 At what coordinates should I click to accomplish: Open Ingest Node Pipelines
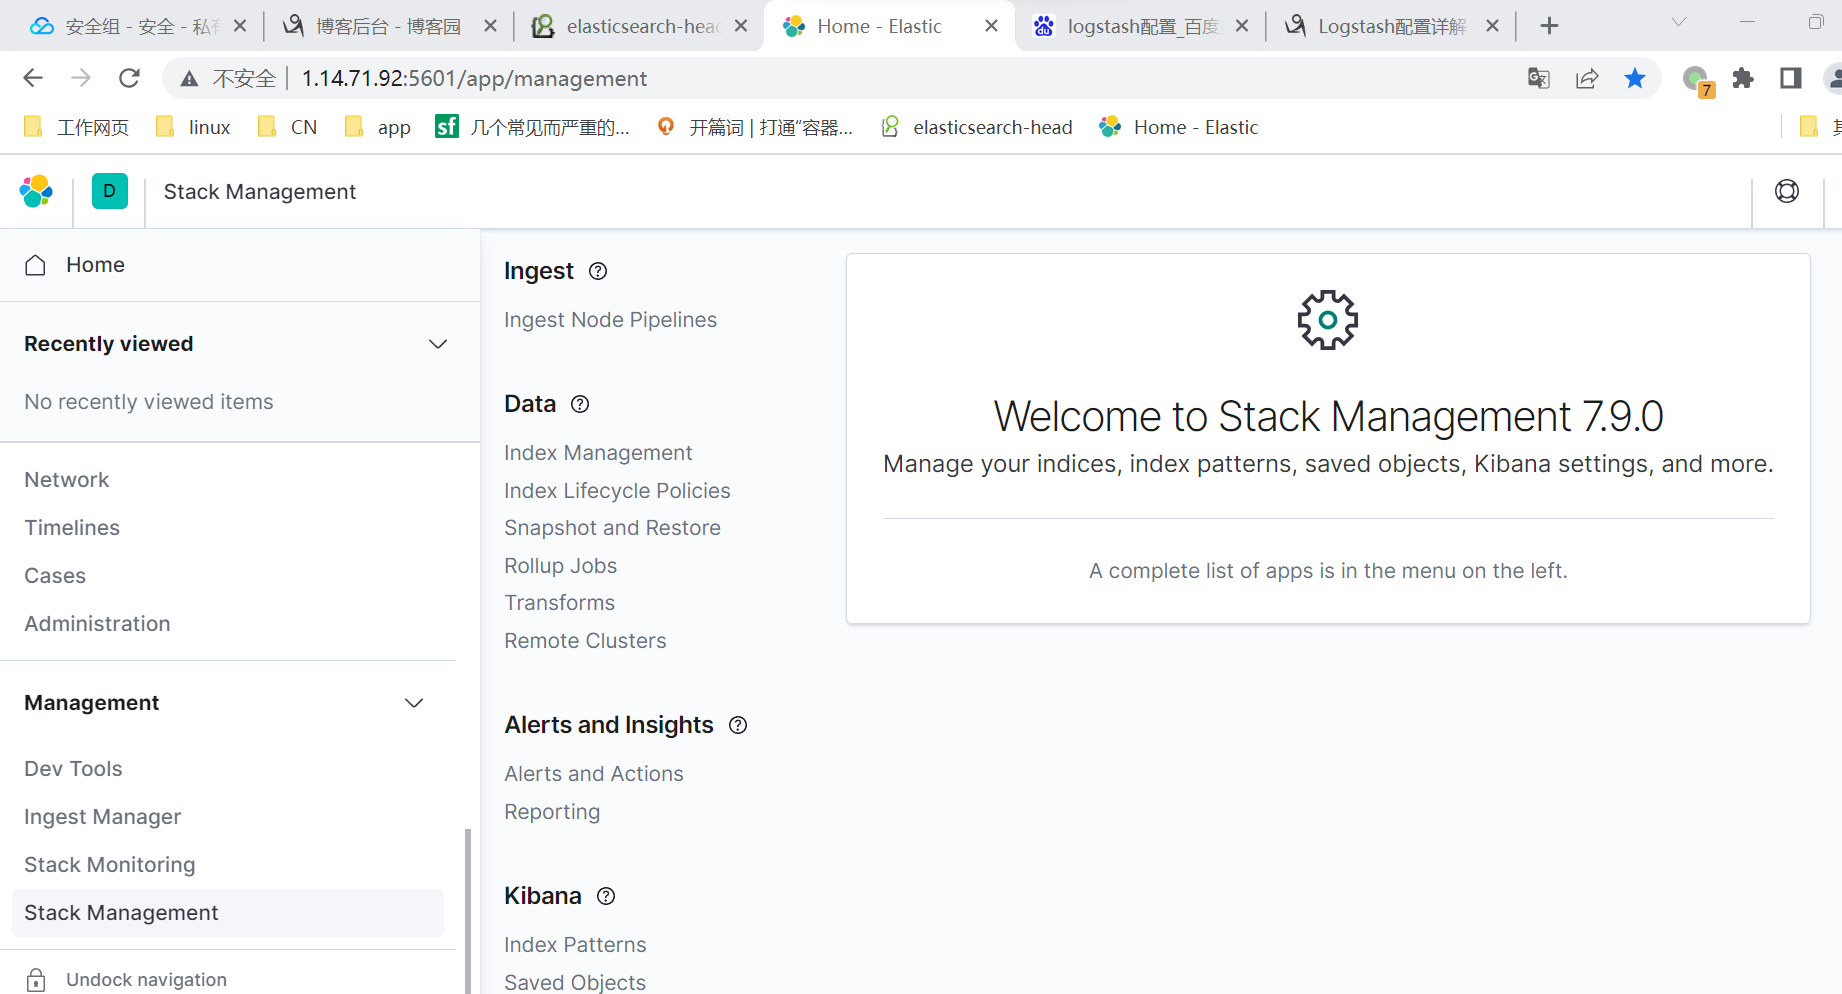click(610, 320)
